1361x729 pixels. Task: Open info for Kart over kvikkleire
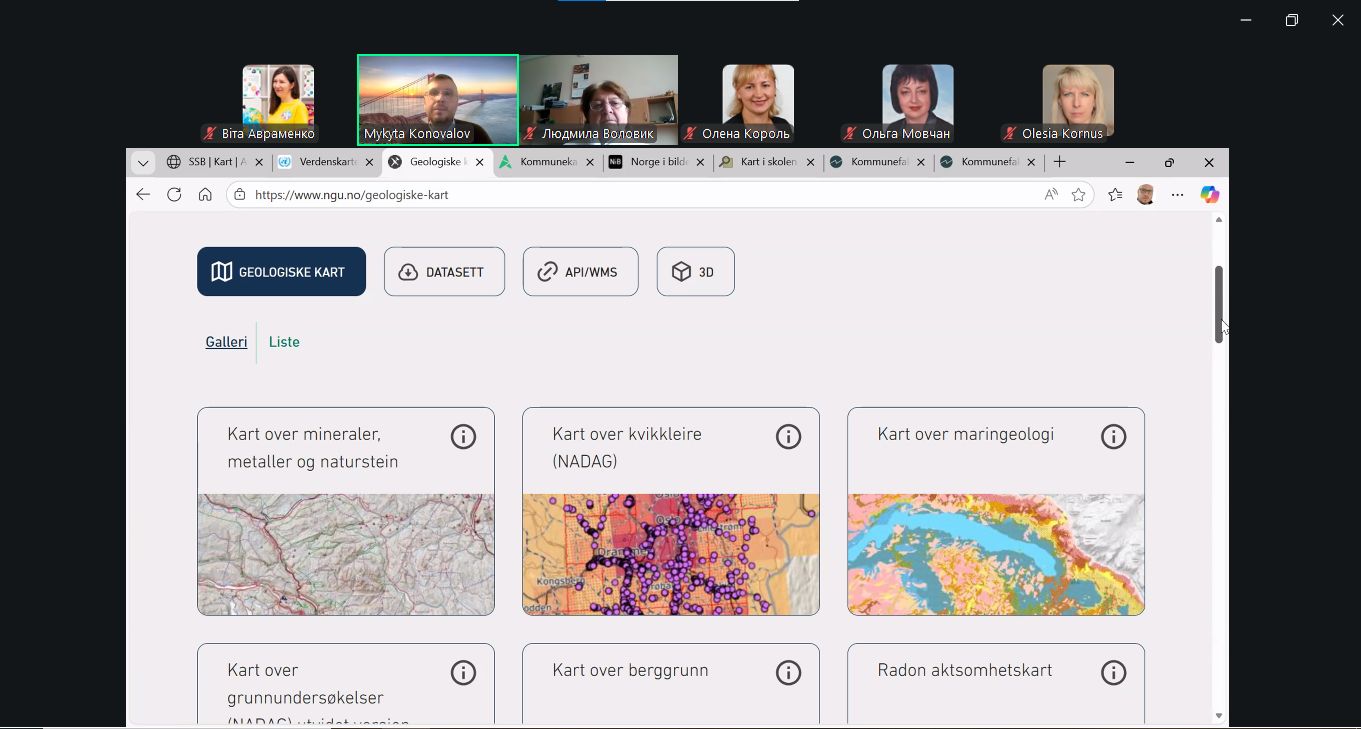pos(788,436)
